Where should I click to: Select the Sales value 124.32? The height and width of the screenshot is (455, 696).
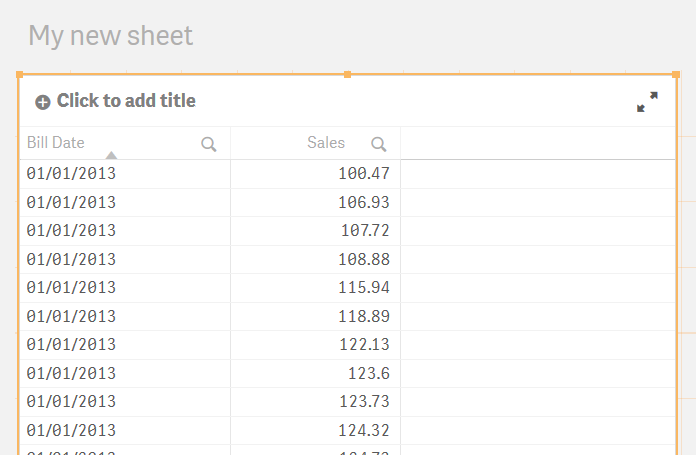(364, 431)
